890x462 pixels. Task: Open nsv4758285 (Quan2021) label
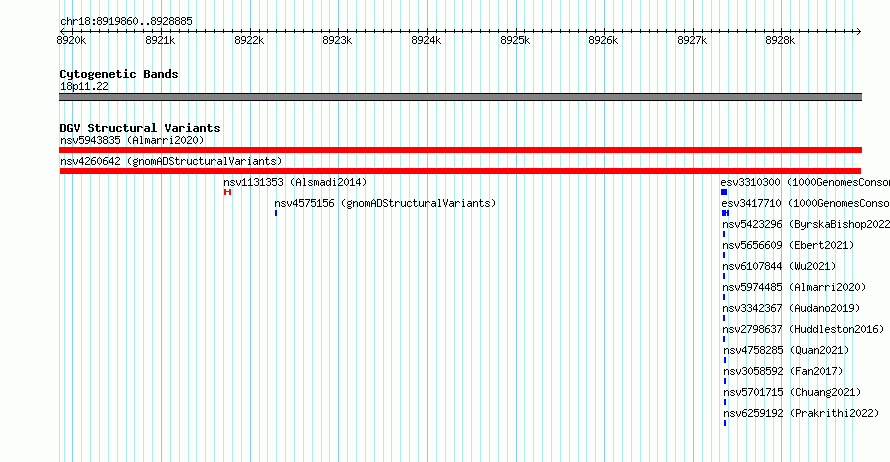tap(786, 350)
